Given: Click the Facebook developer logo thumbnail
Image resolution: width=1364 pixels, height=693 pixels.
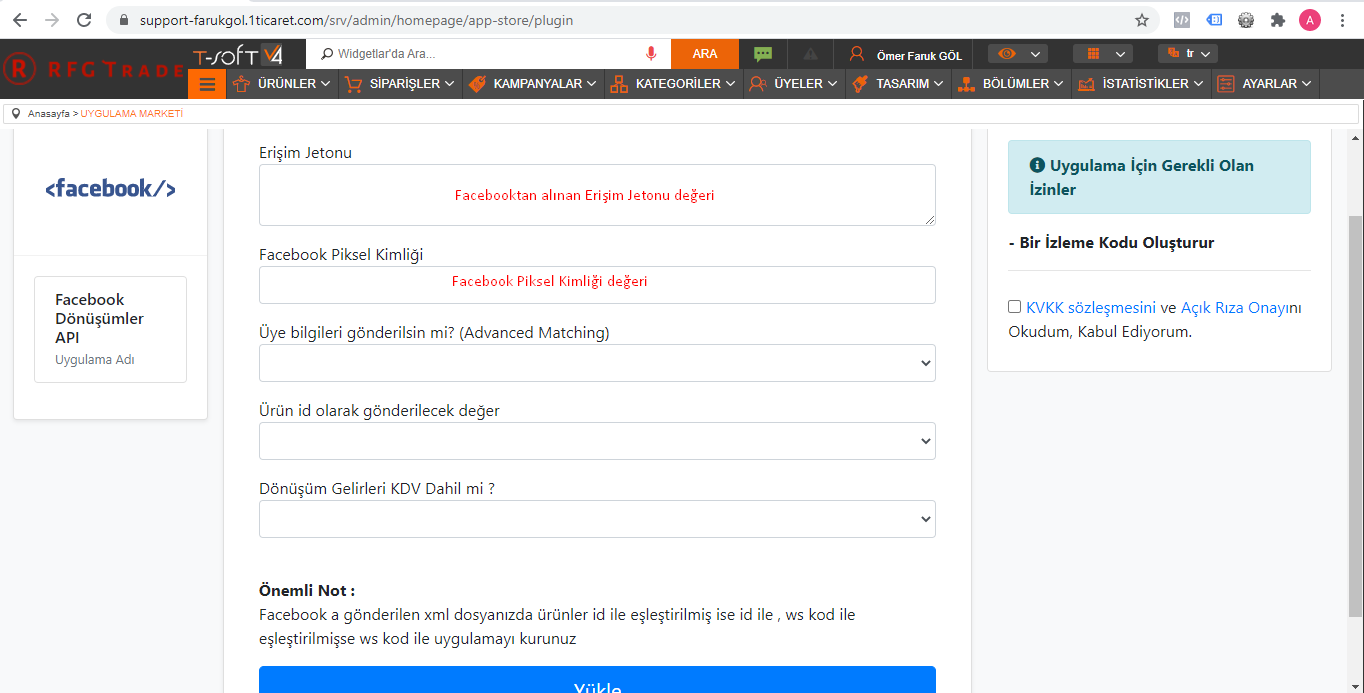Looking at the screenshot, I should (x=111, y=188).
